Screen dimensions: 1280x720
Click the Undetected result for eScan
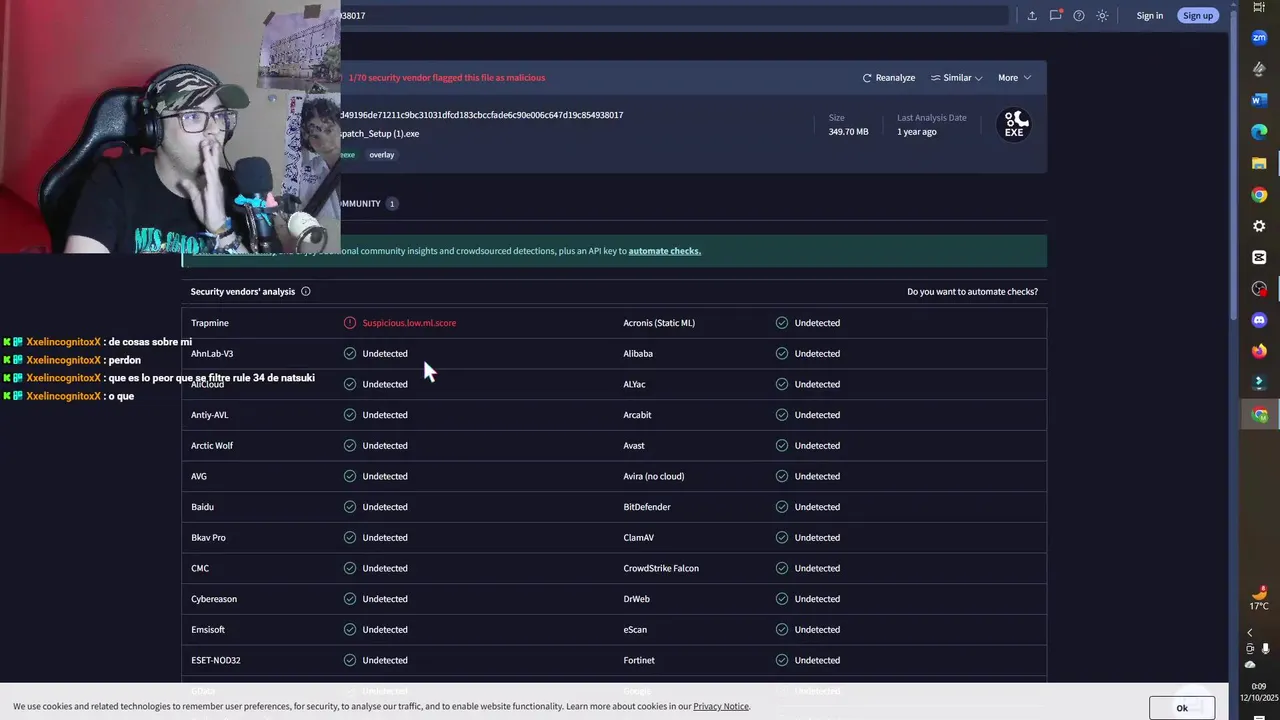tap(817, 630)
